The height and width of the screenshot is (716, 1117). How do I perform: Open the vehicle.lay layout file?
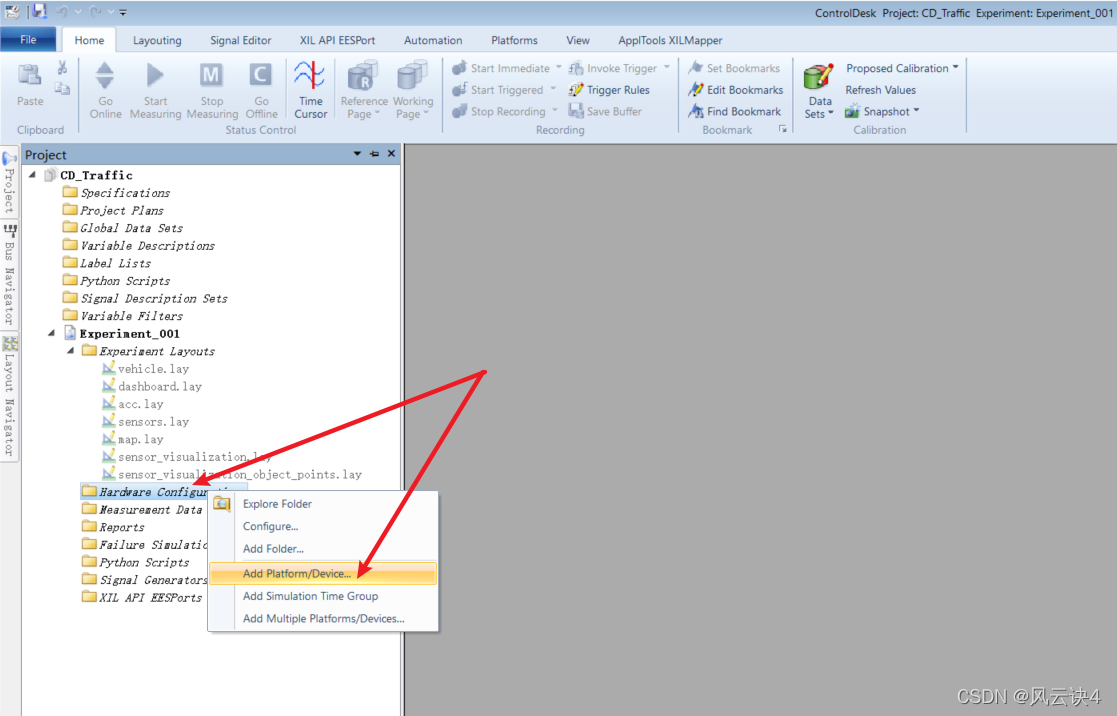click(152, 369)
